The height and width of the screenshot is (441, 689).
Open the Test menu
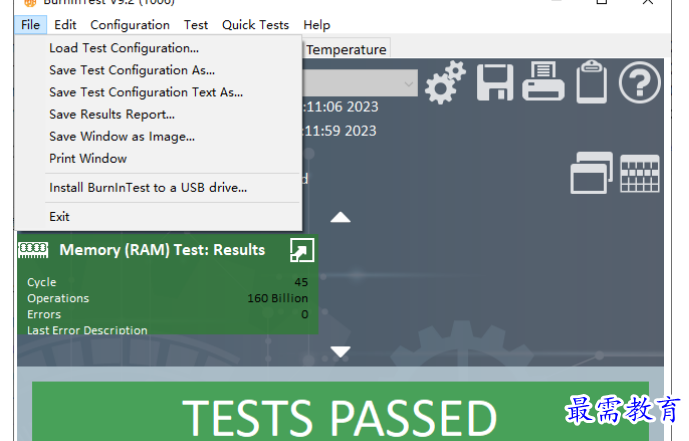pos(196,25)
